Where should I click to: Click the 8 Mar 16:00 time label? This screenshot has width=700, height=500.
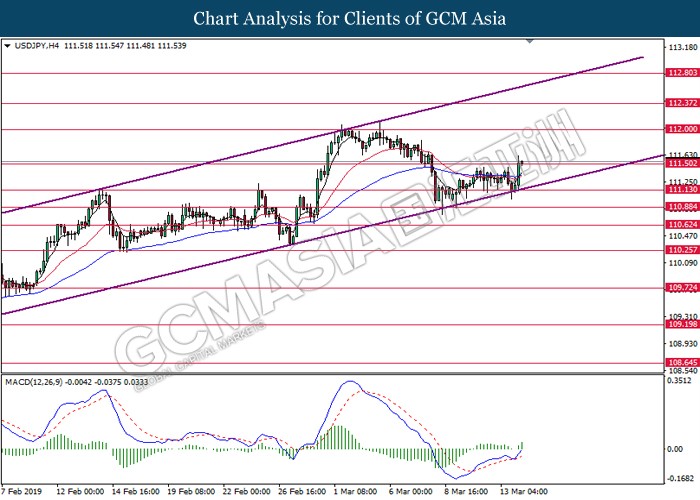pyautogui.click(x=466, y=492)
